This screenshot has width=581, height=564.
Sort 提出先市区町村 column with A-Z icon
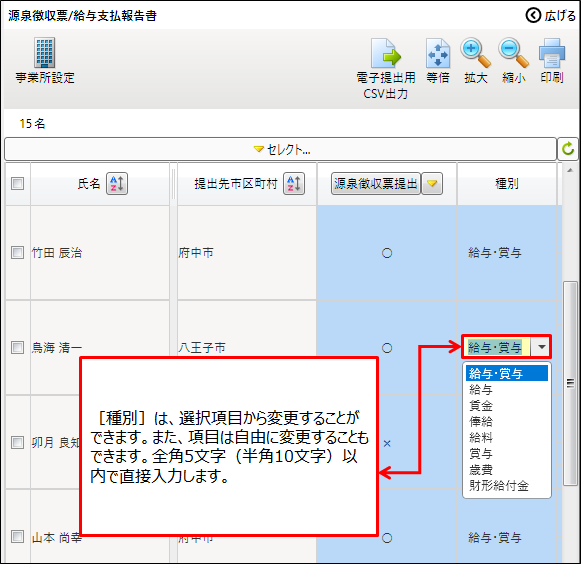tap(294, 183)
